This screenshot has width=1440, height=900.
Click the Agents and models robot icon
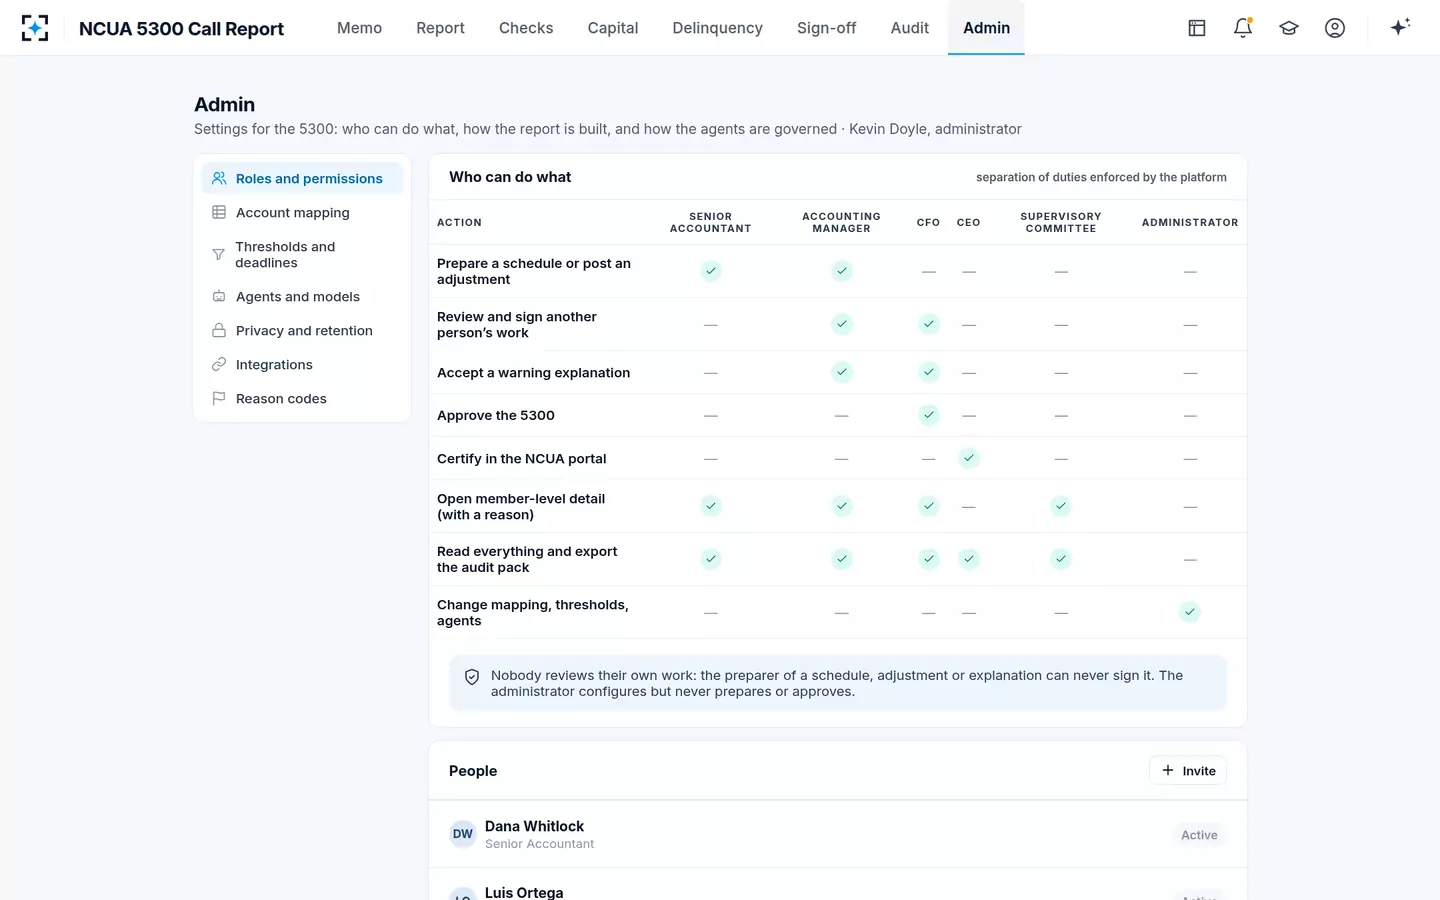[219, 296]
